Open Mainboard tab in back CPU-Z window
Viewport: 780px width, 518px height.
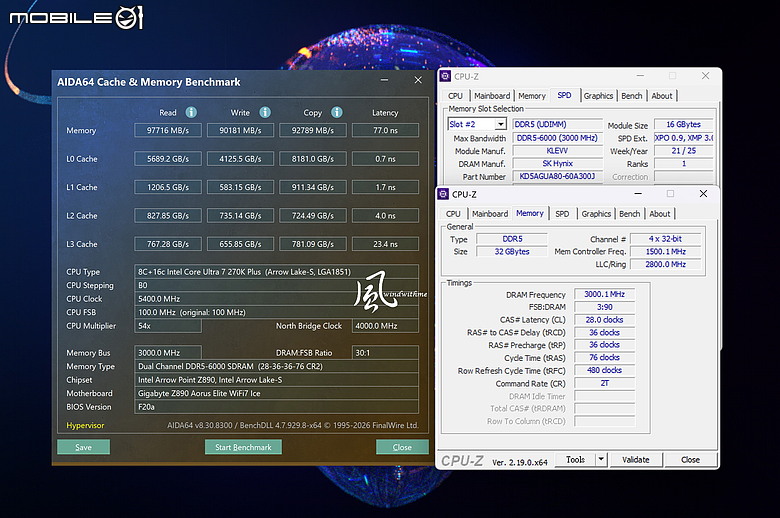click(492, 96)
